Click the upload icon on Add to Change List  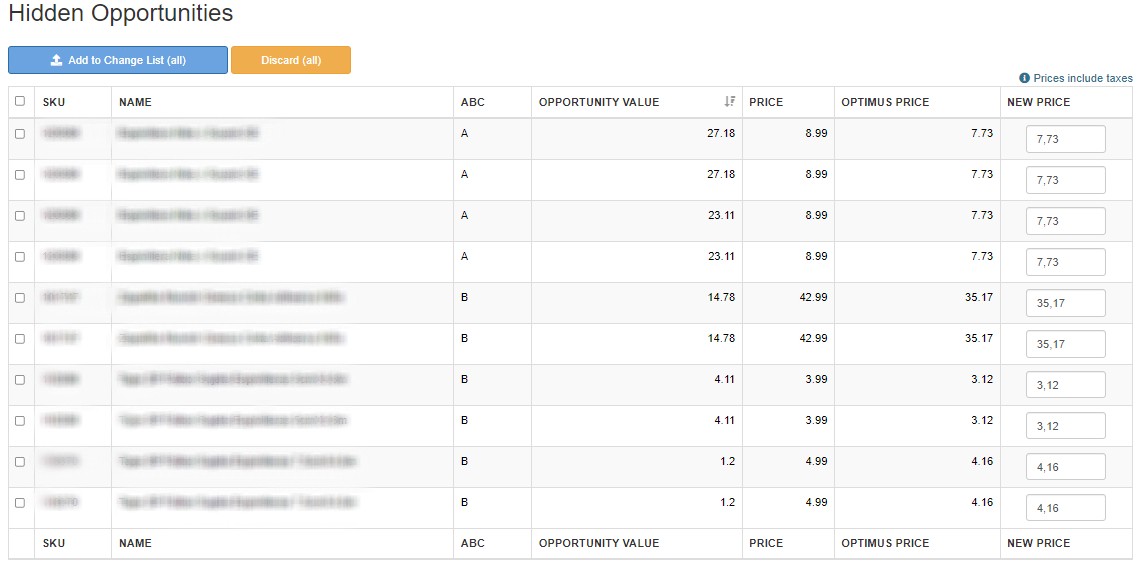[56, 60]
